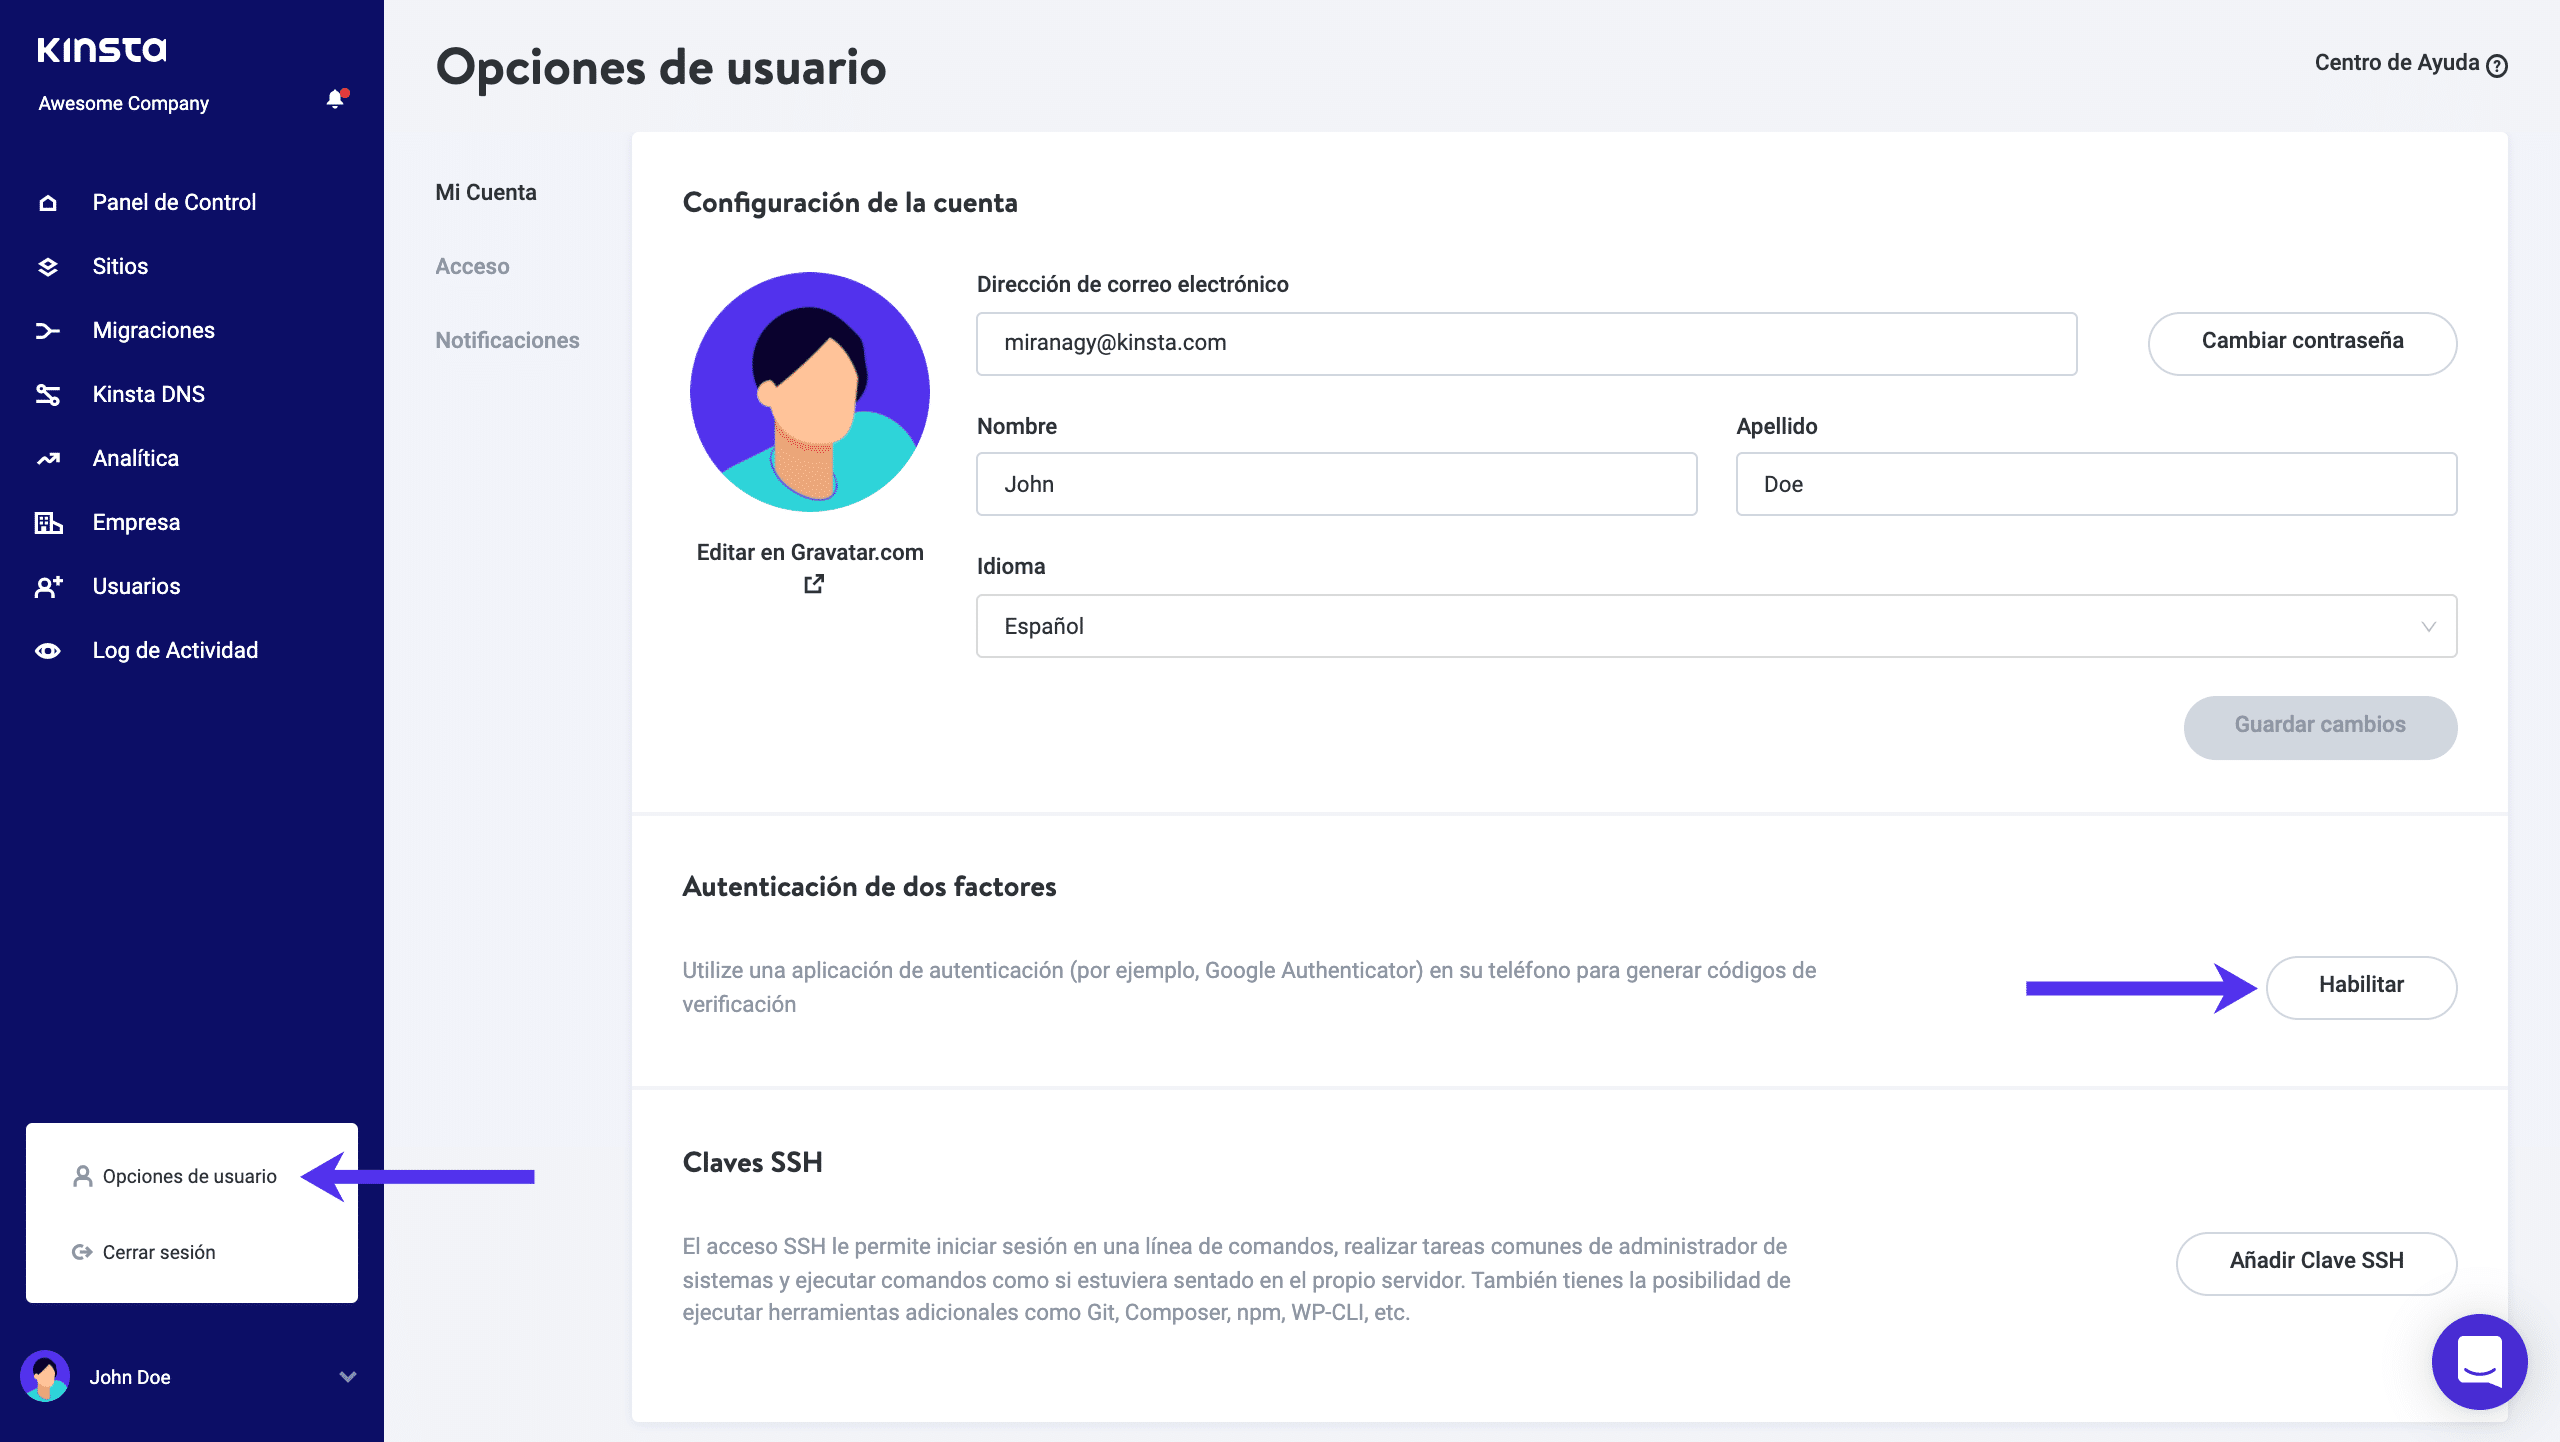
Task: Click the Añadir Clave SSH button
Action: click(2315, 1262)
